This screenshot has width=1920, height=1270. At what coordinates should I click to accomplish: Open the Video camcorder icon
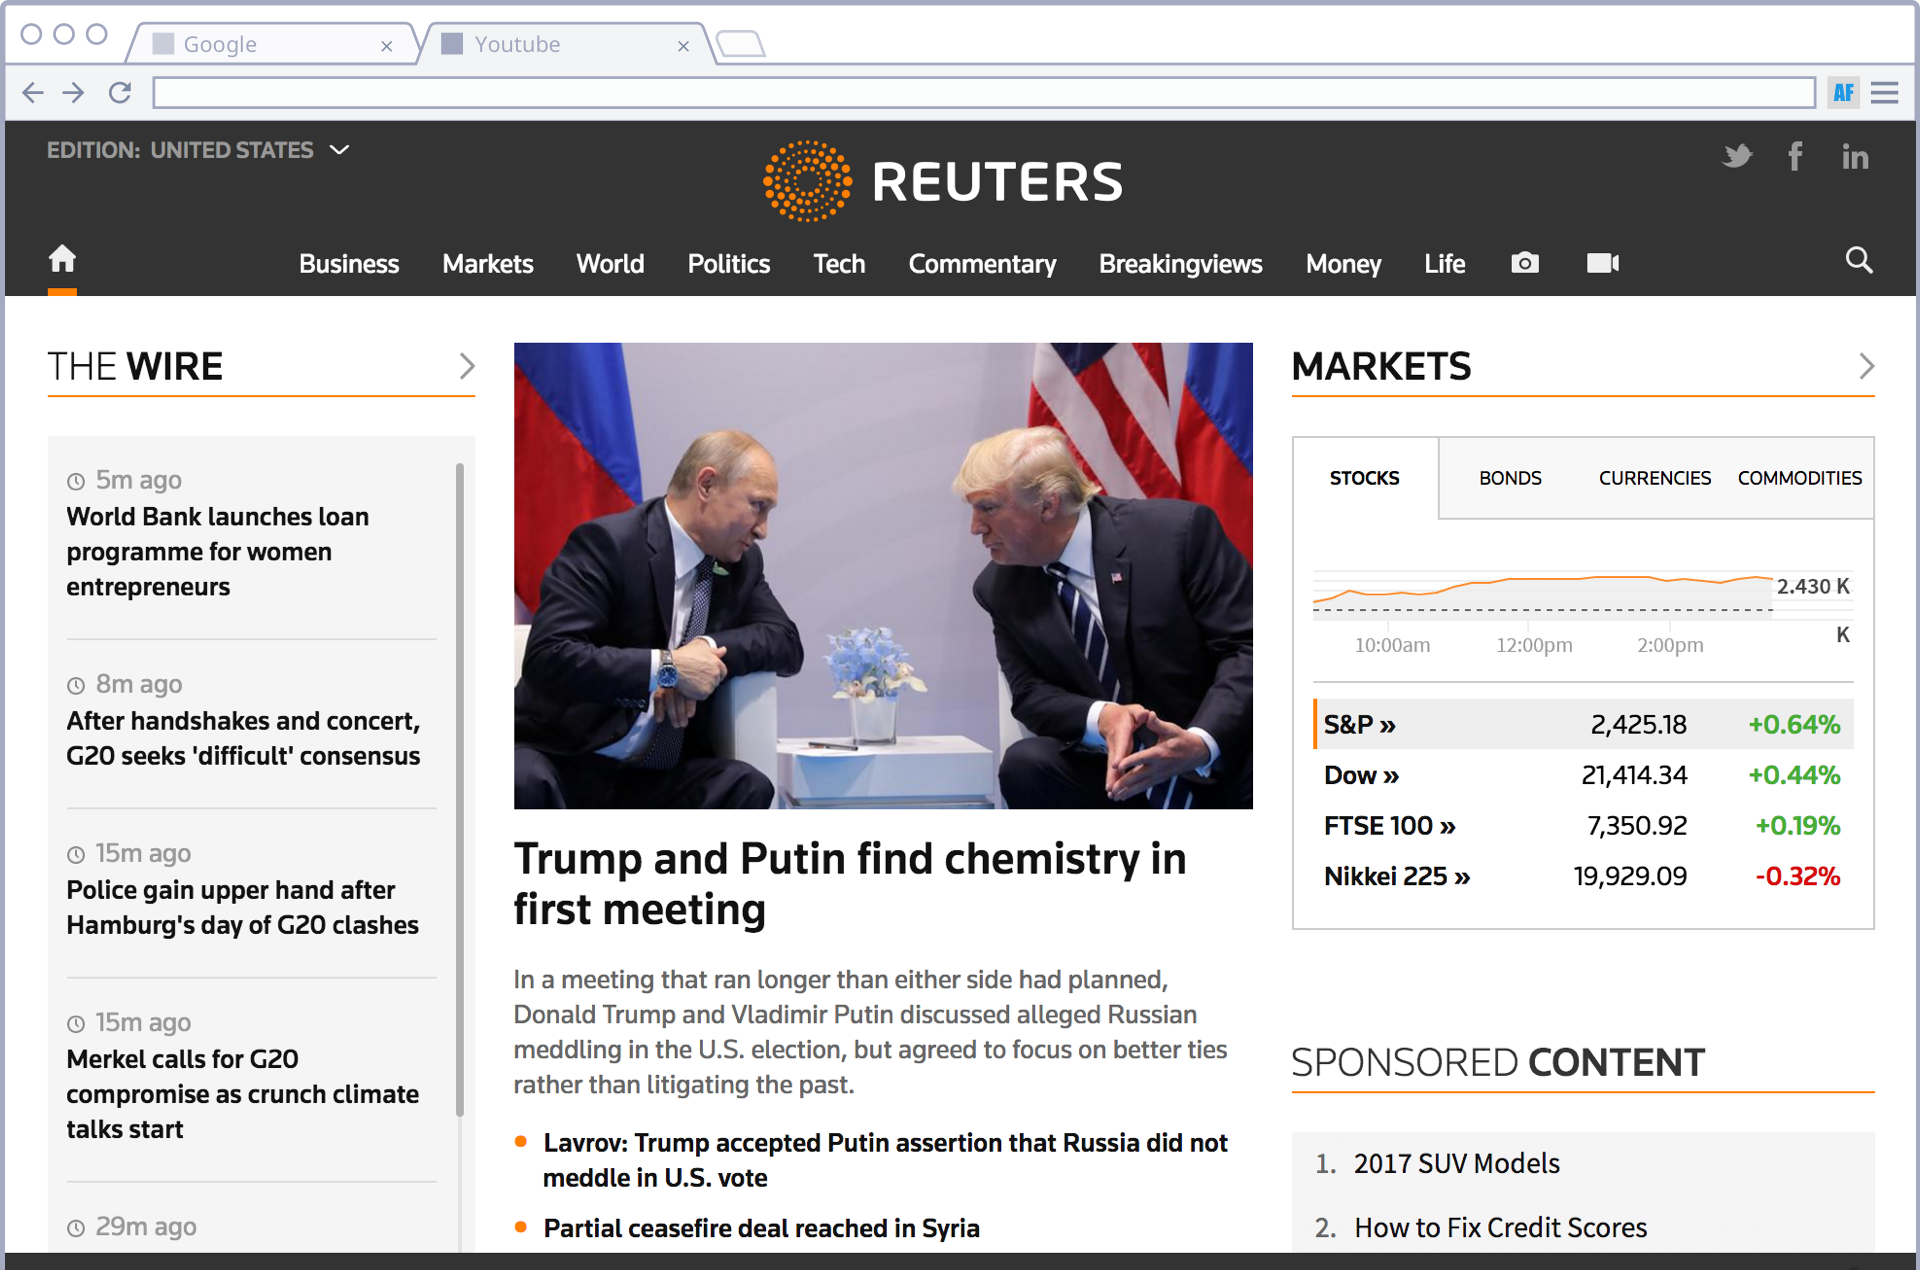click(x=1602, y=263)
